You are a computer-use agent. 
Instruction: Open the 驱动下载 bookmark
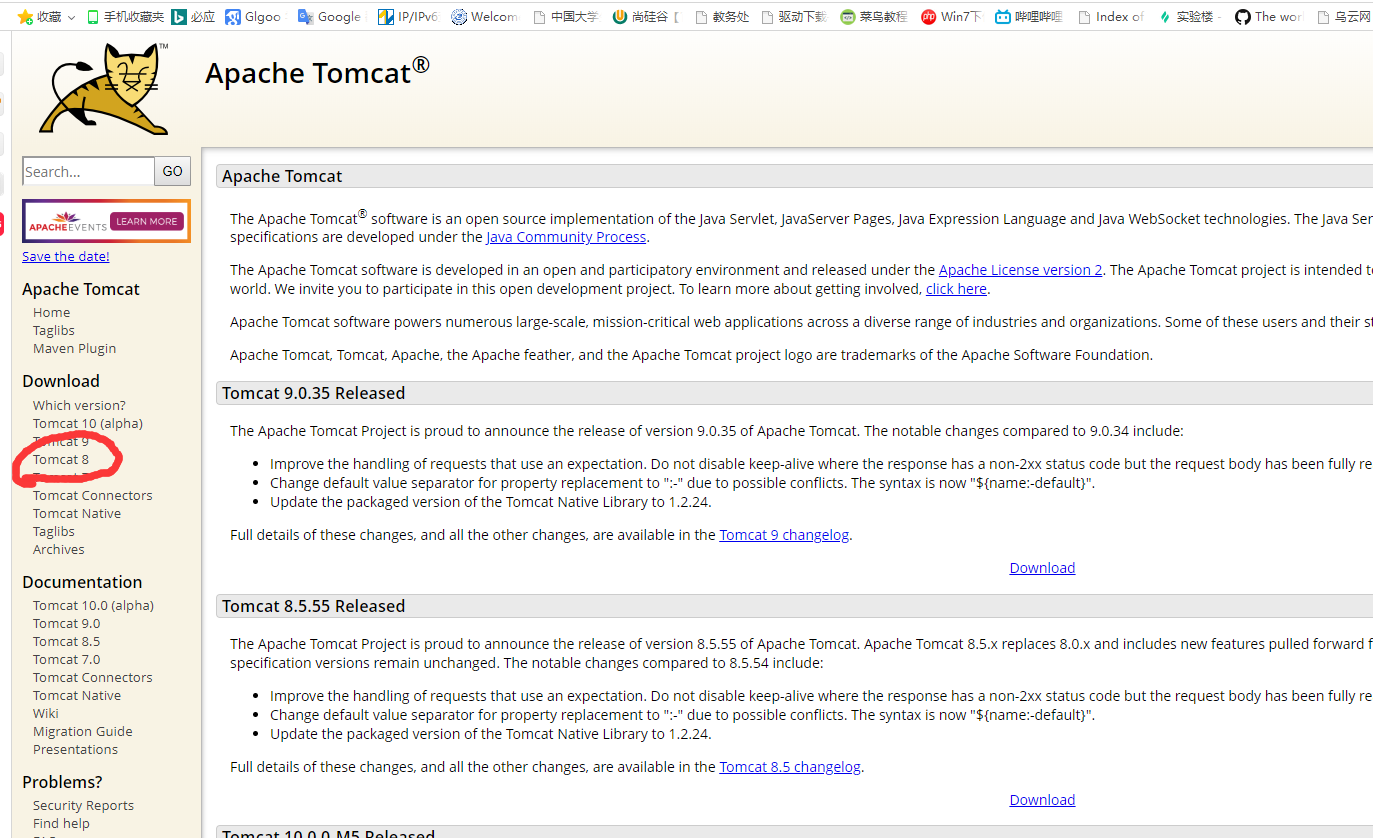[794, 17]
